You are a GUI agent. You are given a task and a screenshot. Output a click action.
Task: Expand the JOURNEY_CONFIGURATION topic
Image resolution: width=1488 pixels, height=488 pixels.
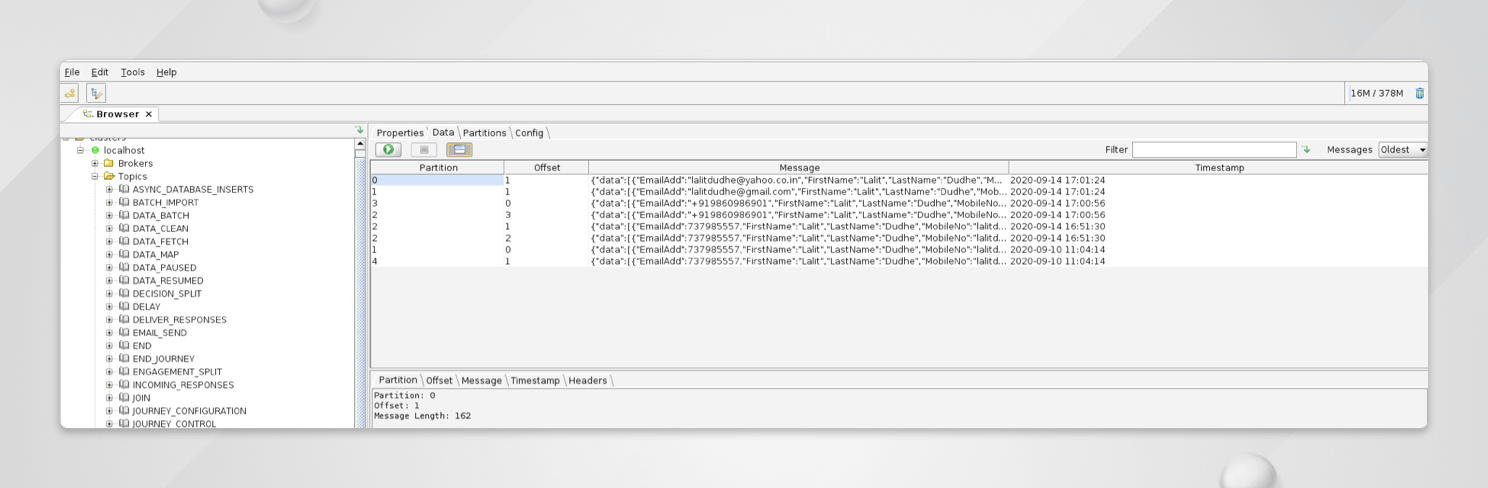click(x=109, y=410)
